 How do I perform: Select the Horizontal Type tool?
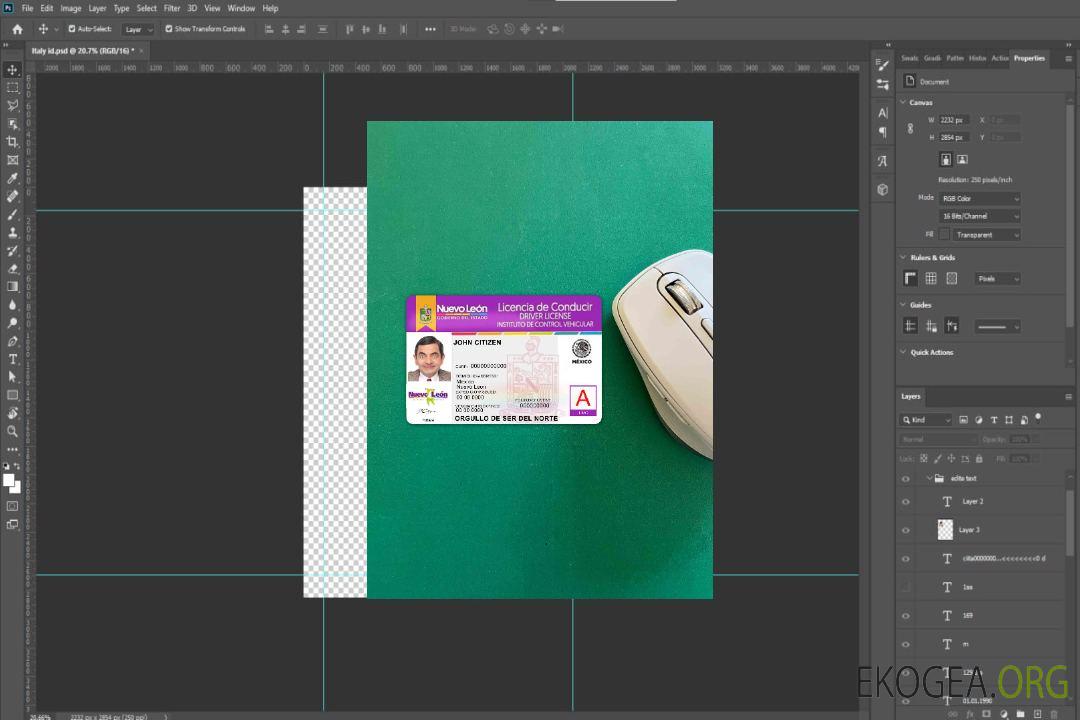tap(12, 359)
